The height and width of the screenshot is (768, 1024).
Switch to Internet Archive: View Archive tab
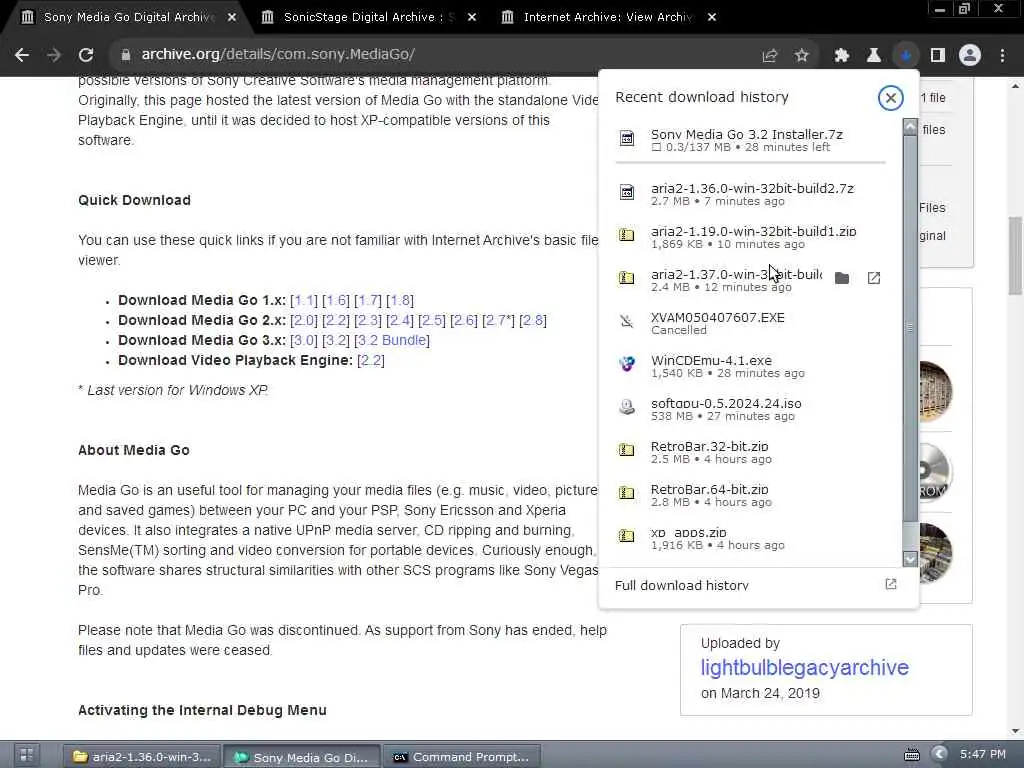606,18
